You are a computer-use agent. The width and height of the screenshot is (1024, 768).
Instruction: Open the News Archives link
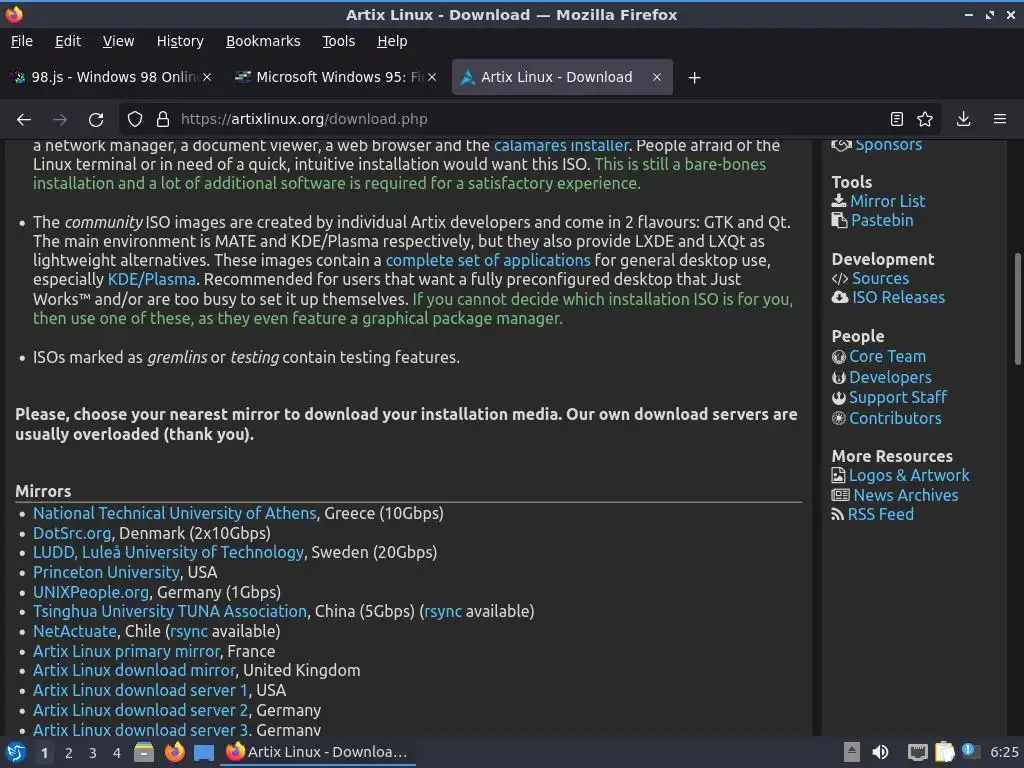click(x=906, y=495)
